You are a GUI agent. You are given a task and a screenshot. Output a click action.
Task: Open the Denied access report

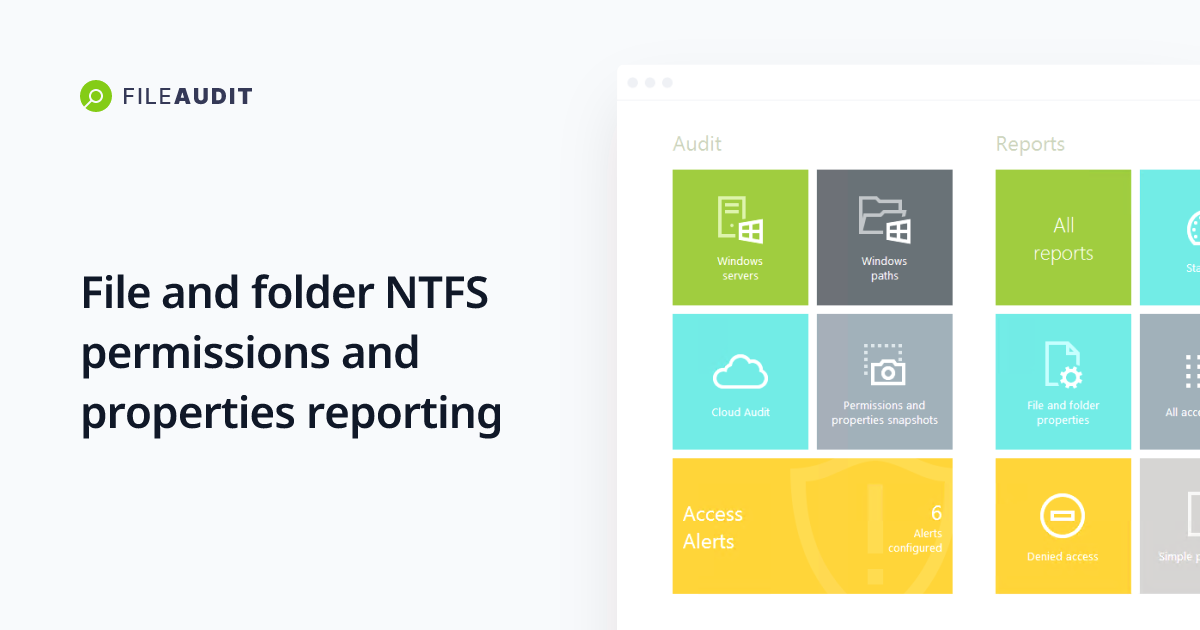click(x=1063, y=525)
